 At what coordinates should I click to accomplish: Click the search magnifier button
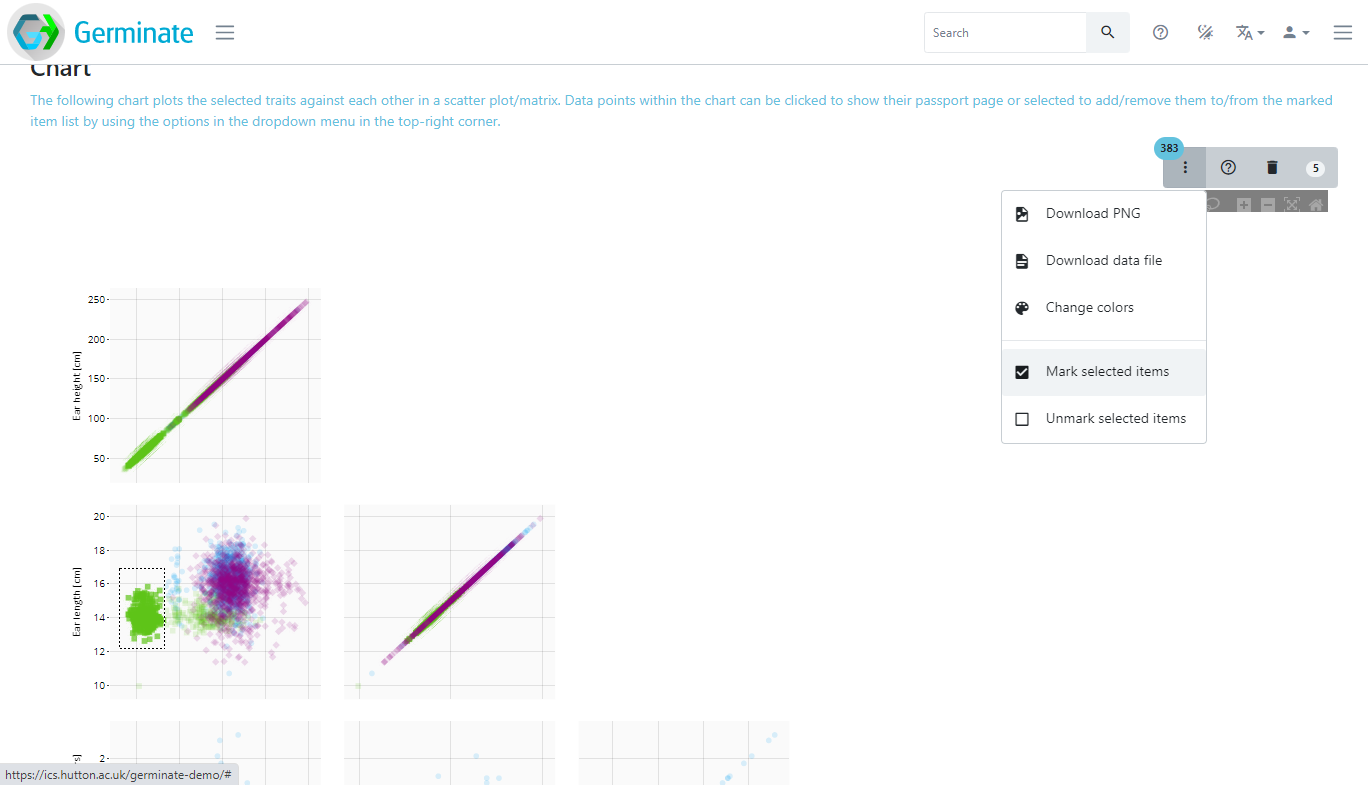(1107, 33)
